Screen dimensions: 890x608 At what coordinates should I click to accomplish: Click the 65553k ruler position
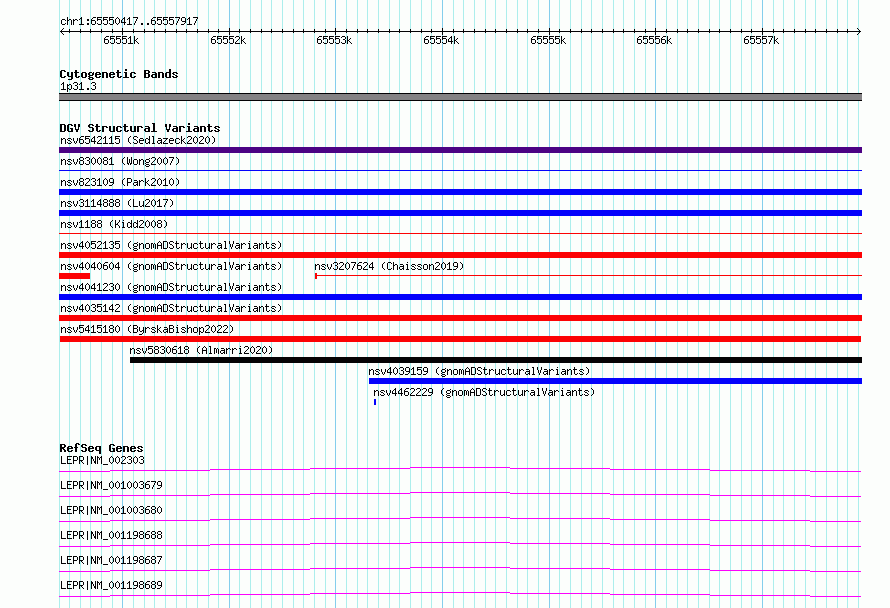[x=334, y=40]
